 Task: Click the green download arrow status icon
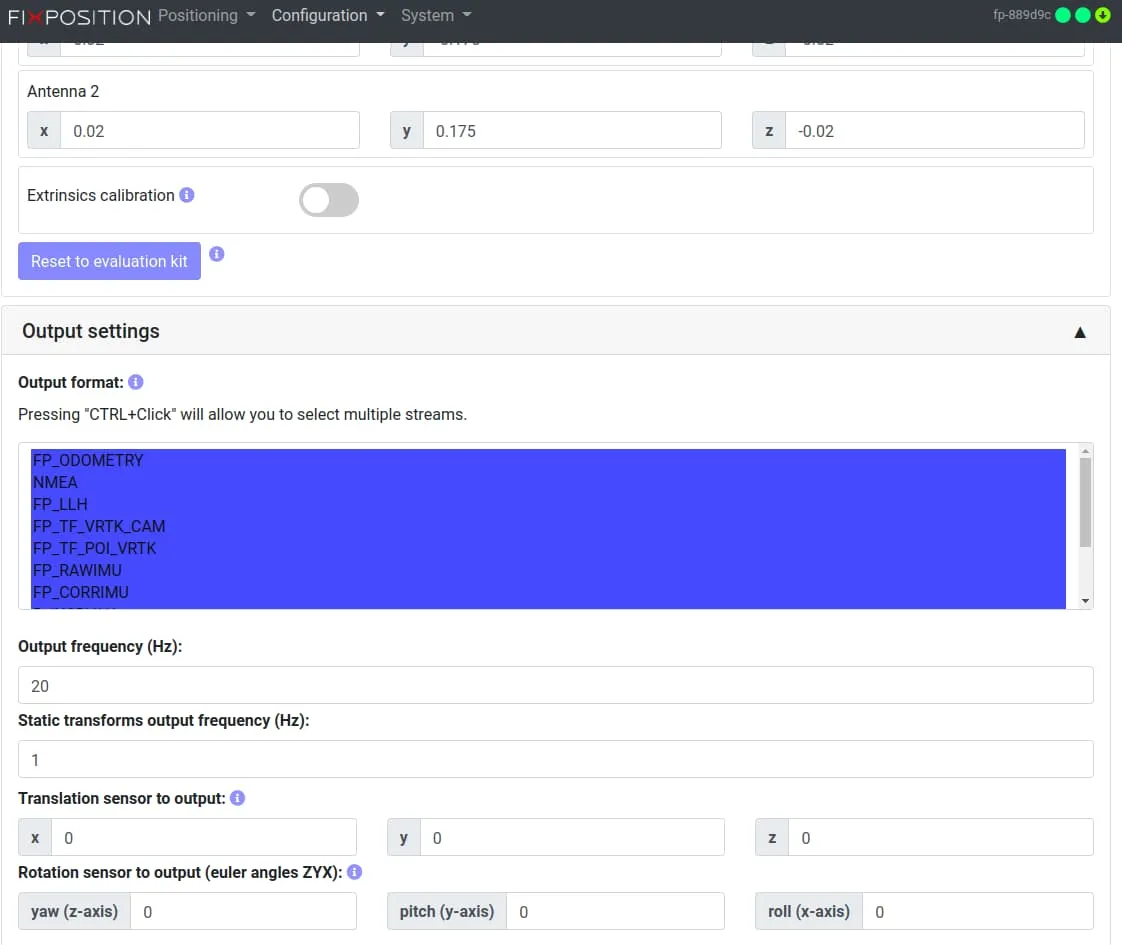(x=1102, y=15)
